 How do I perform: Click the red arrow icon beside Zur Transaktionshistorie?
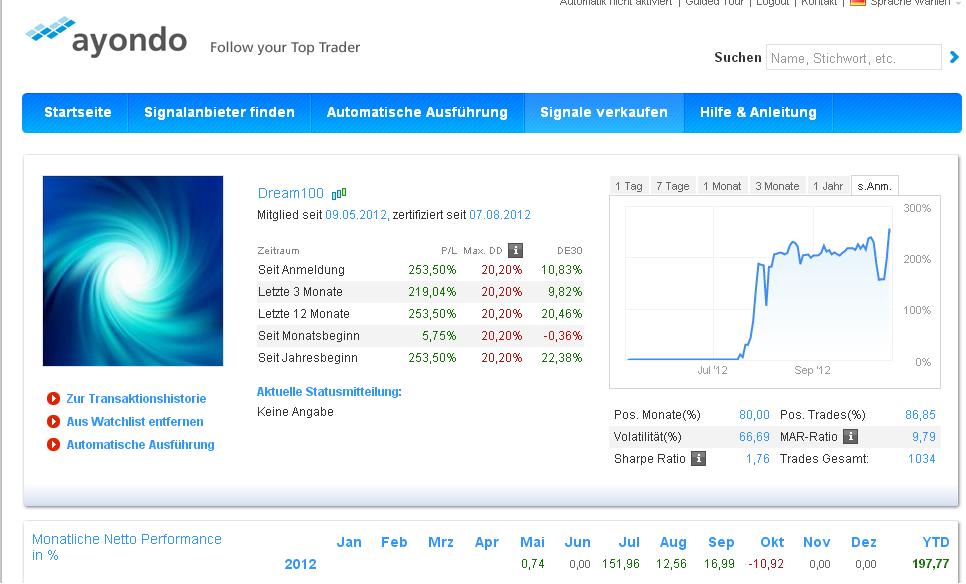(54, 398)
